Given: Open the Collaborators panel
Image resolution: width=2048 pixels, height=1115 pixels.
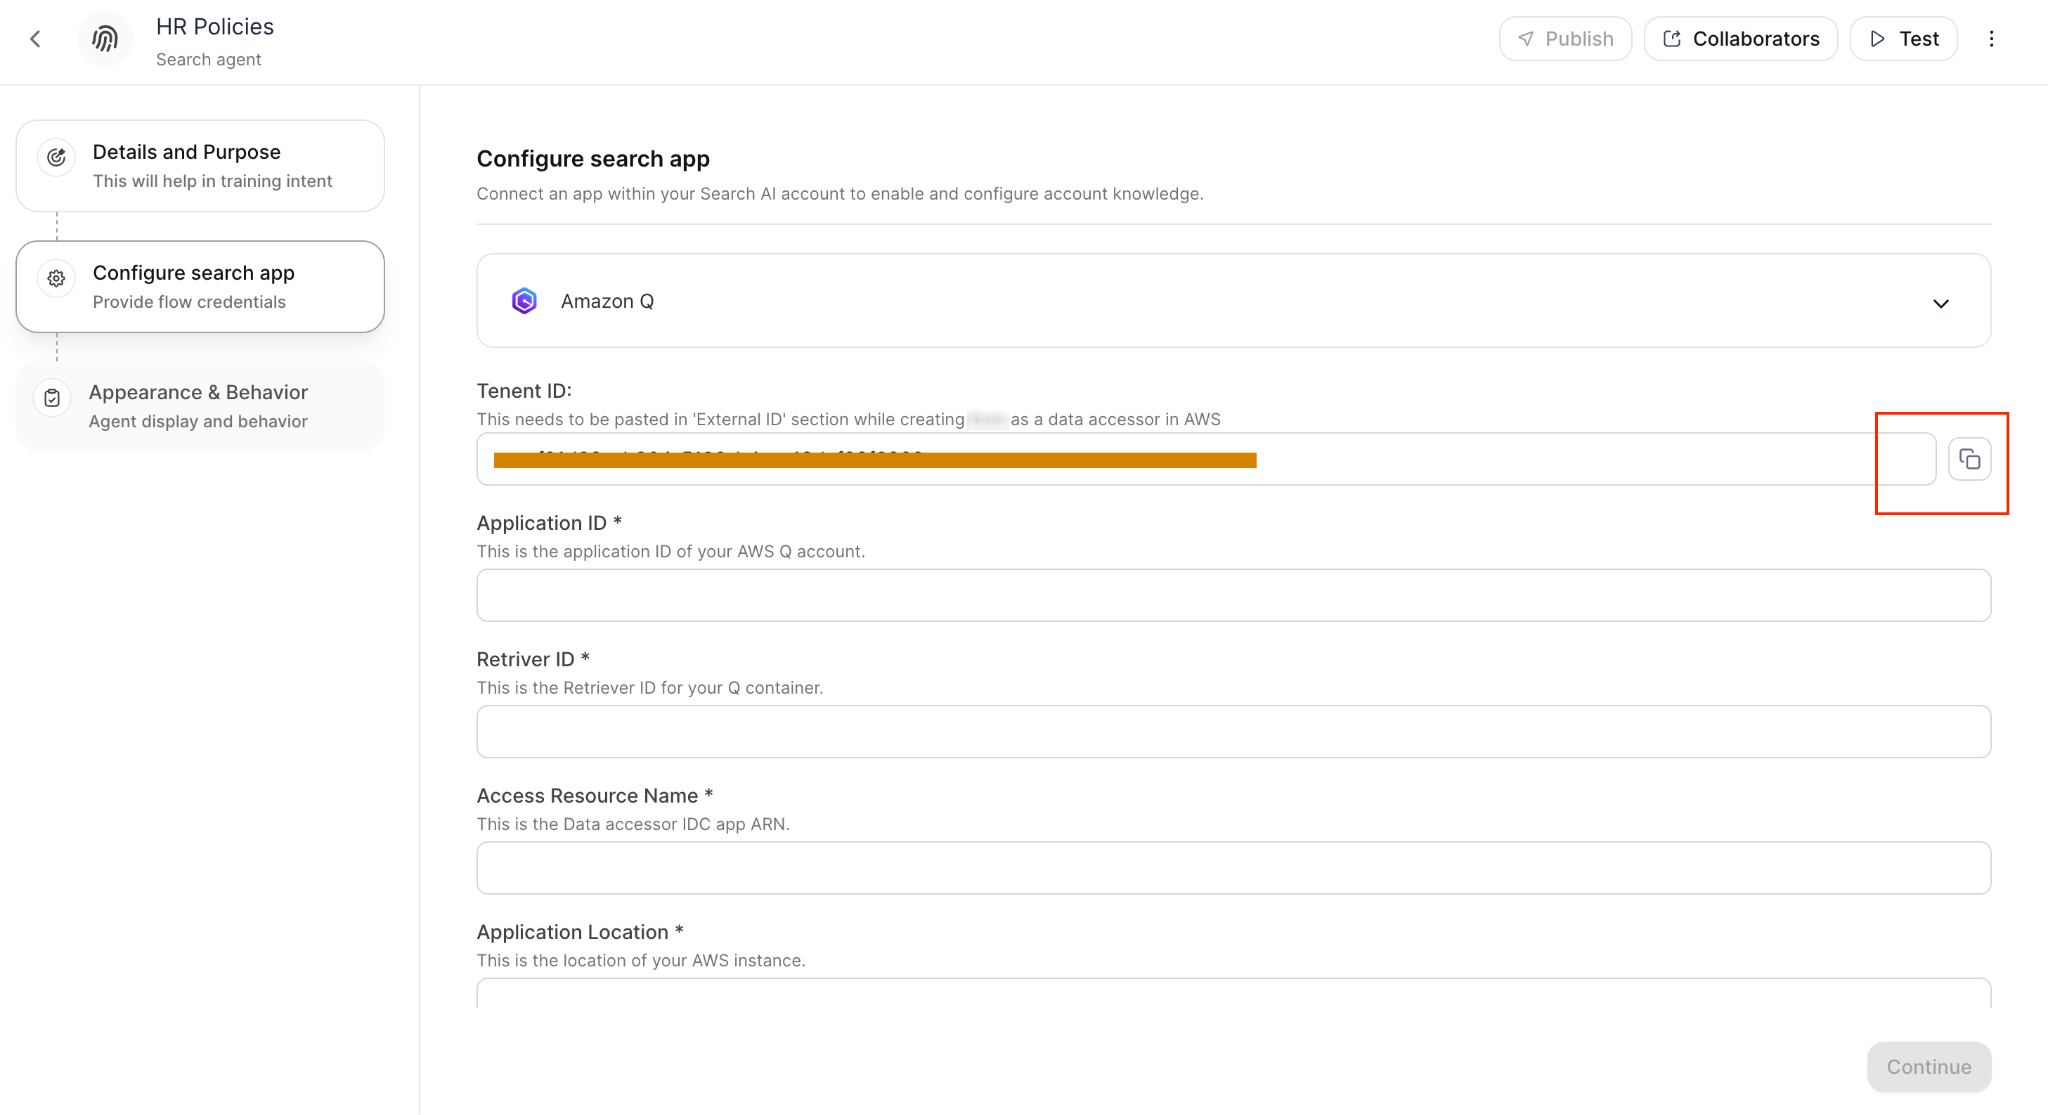Looking at the screenshot, I should (1740, 39).
